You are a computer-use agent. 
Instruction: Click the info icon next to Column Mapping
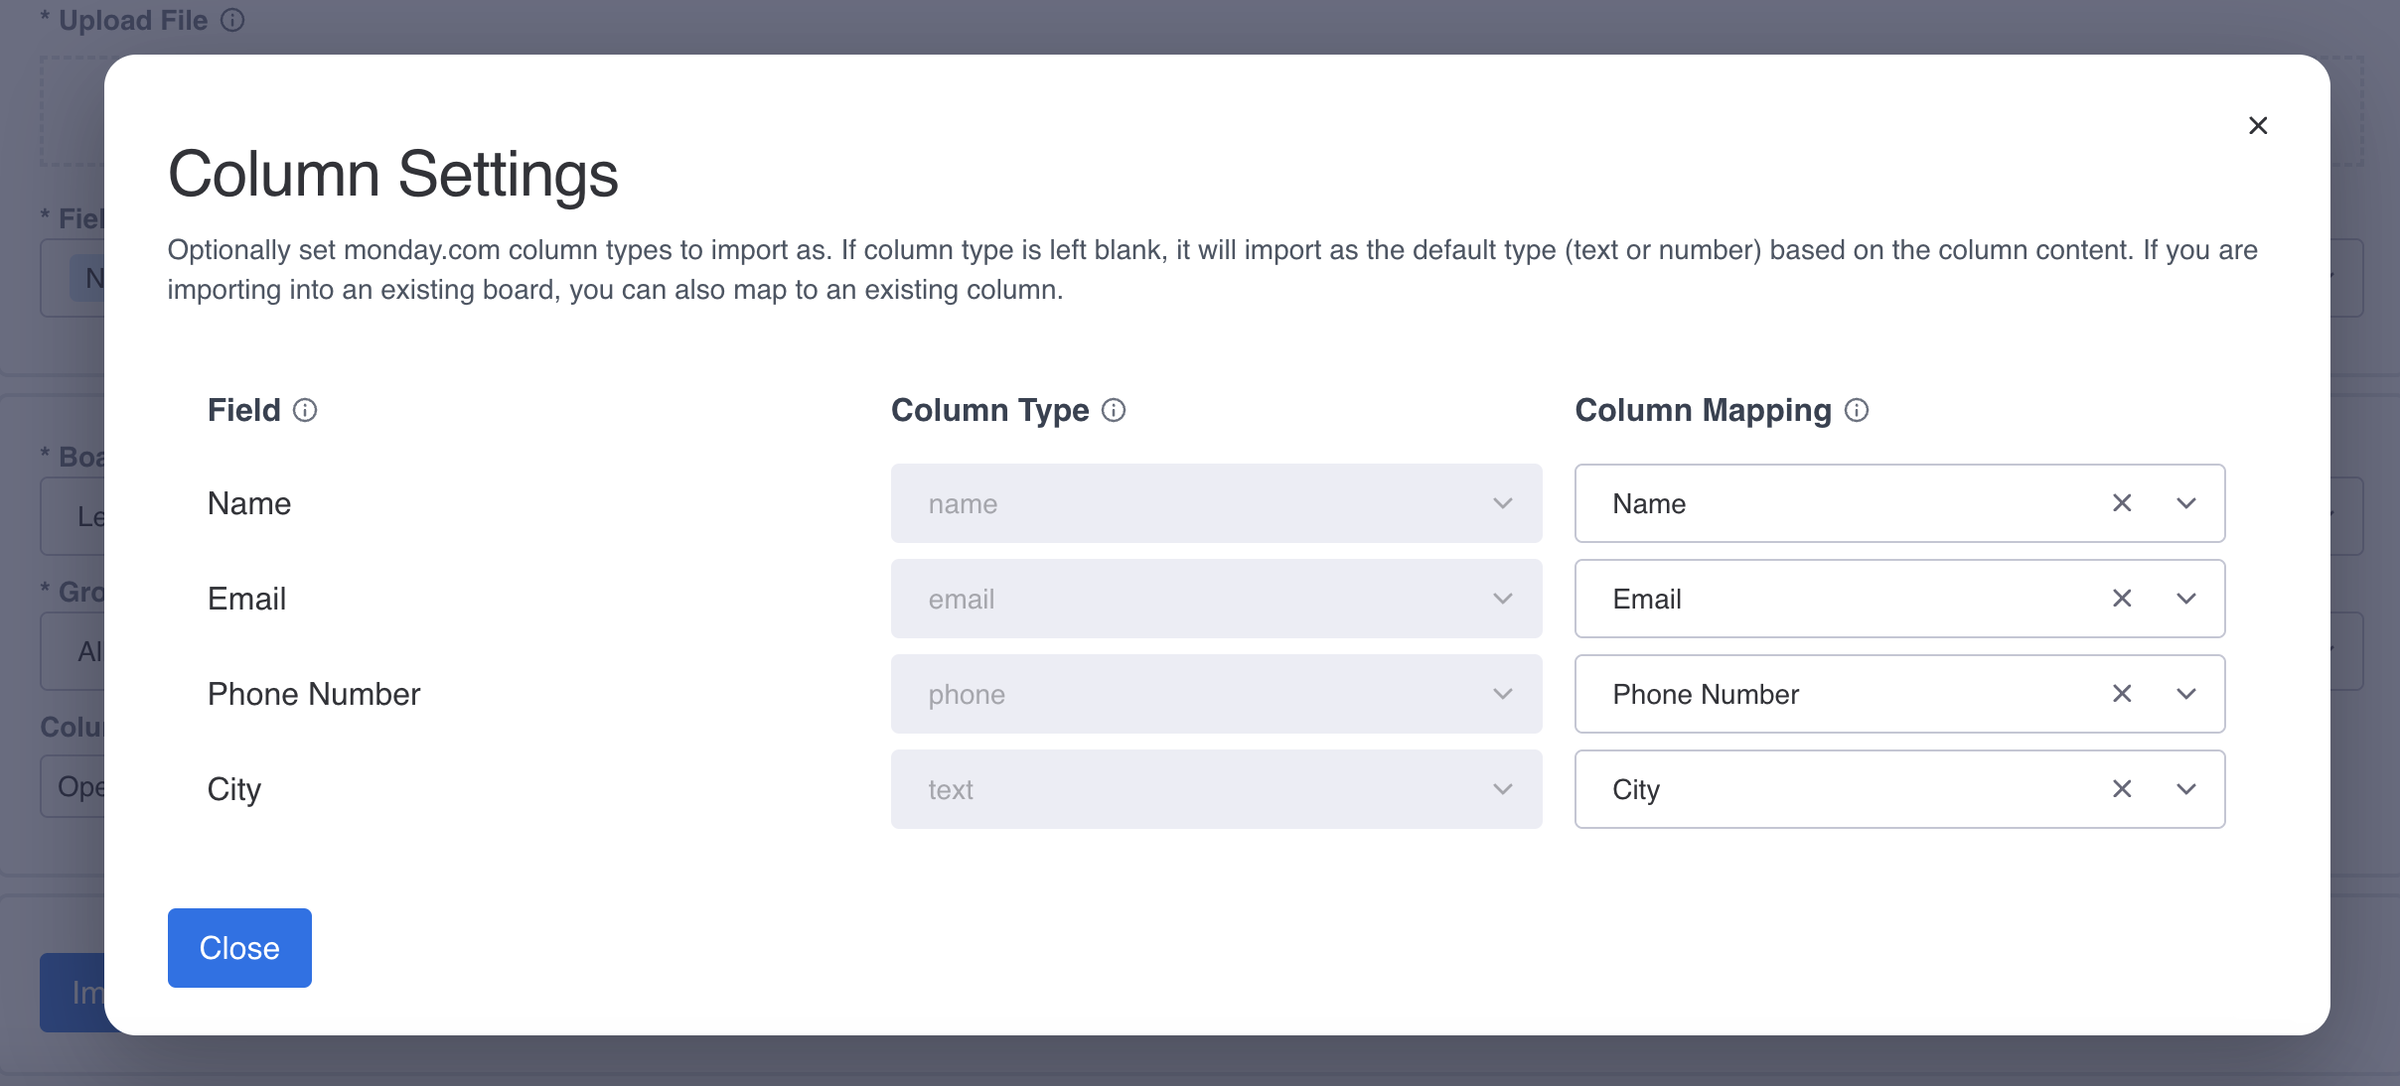pos(1856,410)
